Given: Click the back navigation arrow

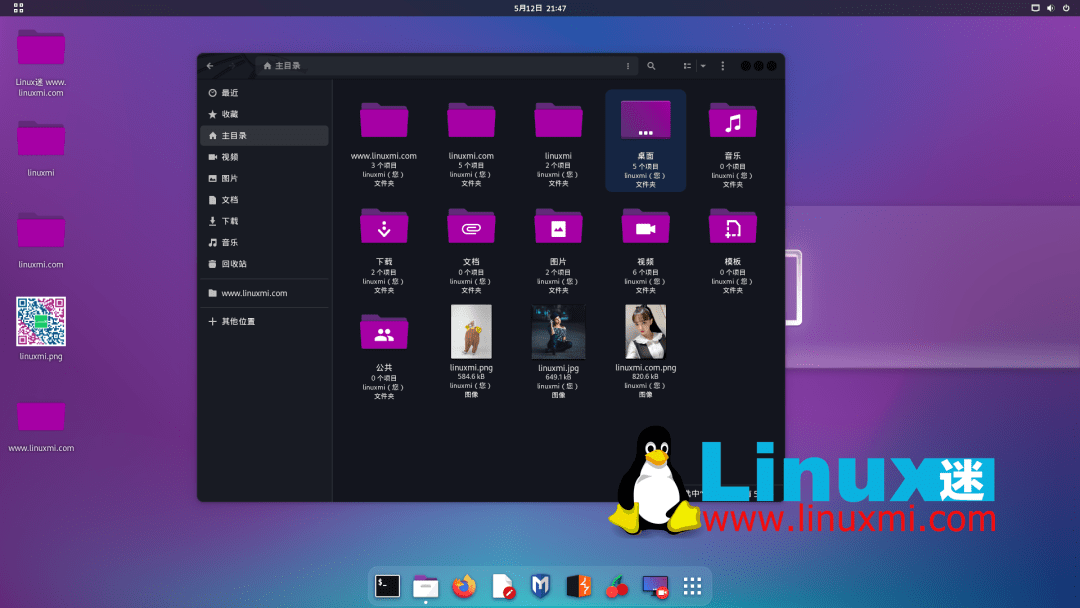Looking at the screenshot, I should [210, 65].
